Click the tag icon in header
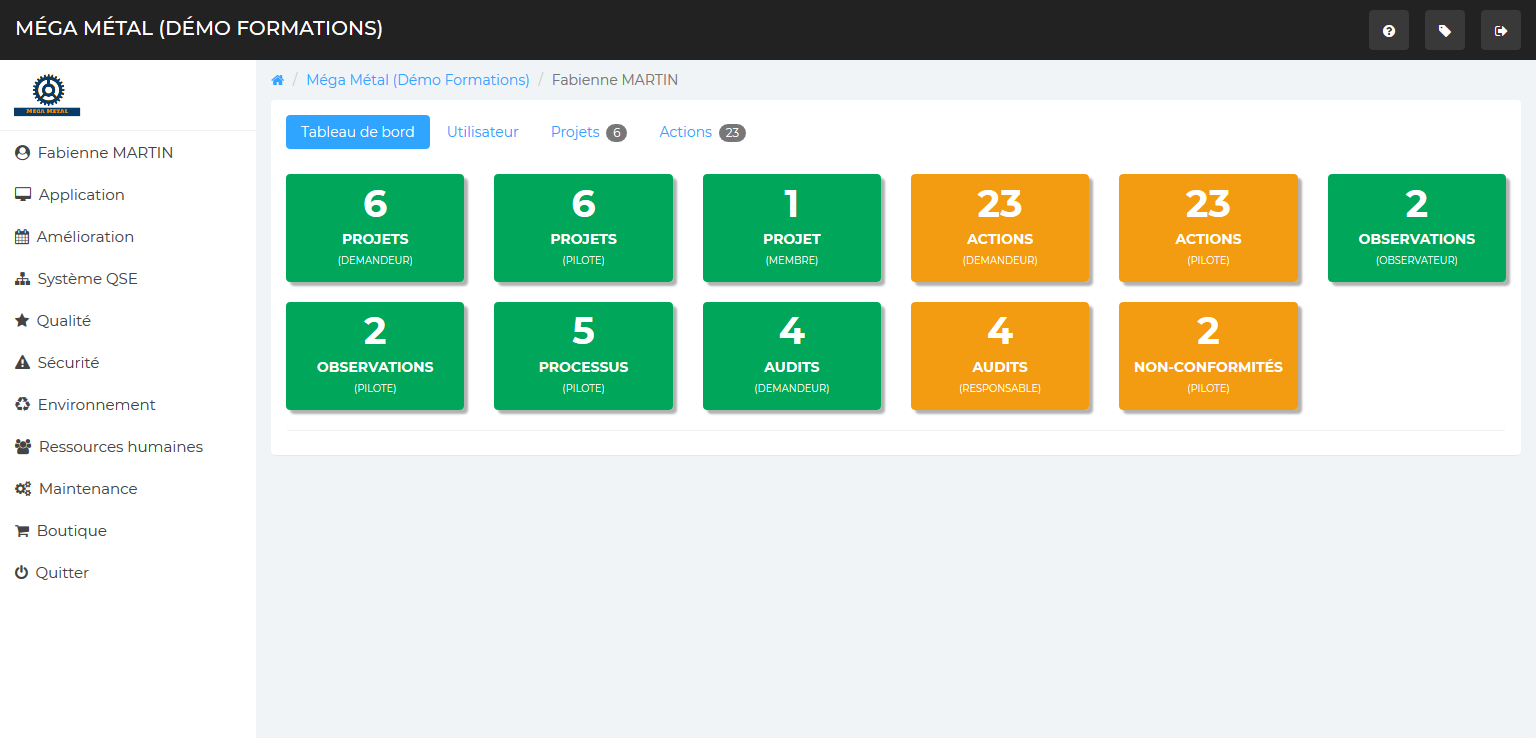 1444,31
